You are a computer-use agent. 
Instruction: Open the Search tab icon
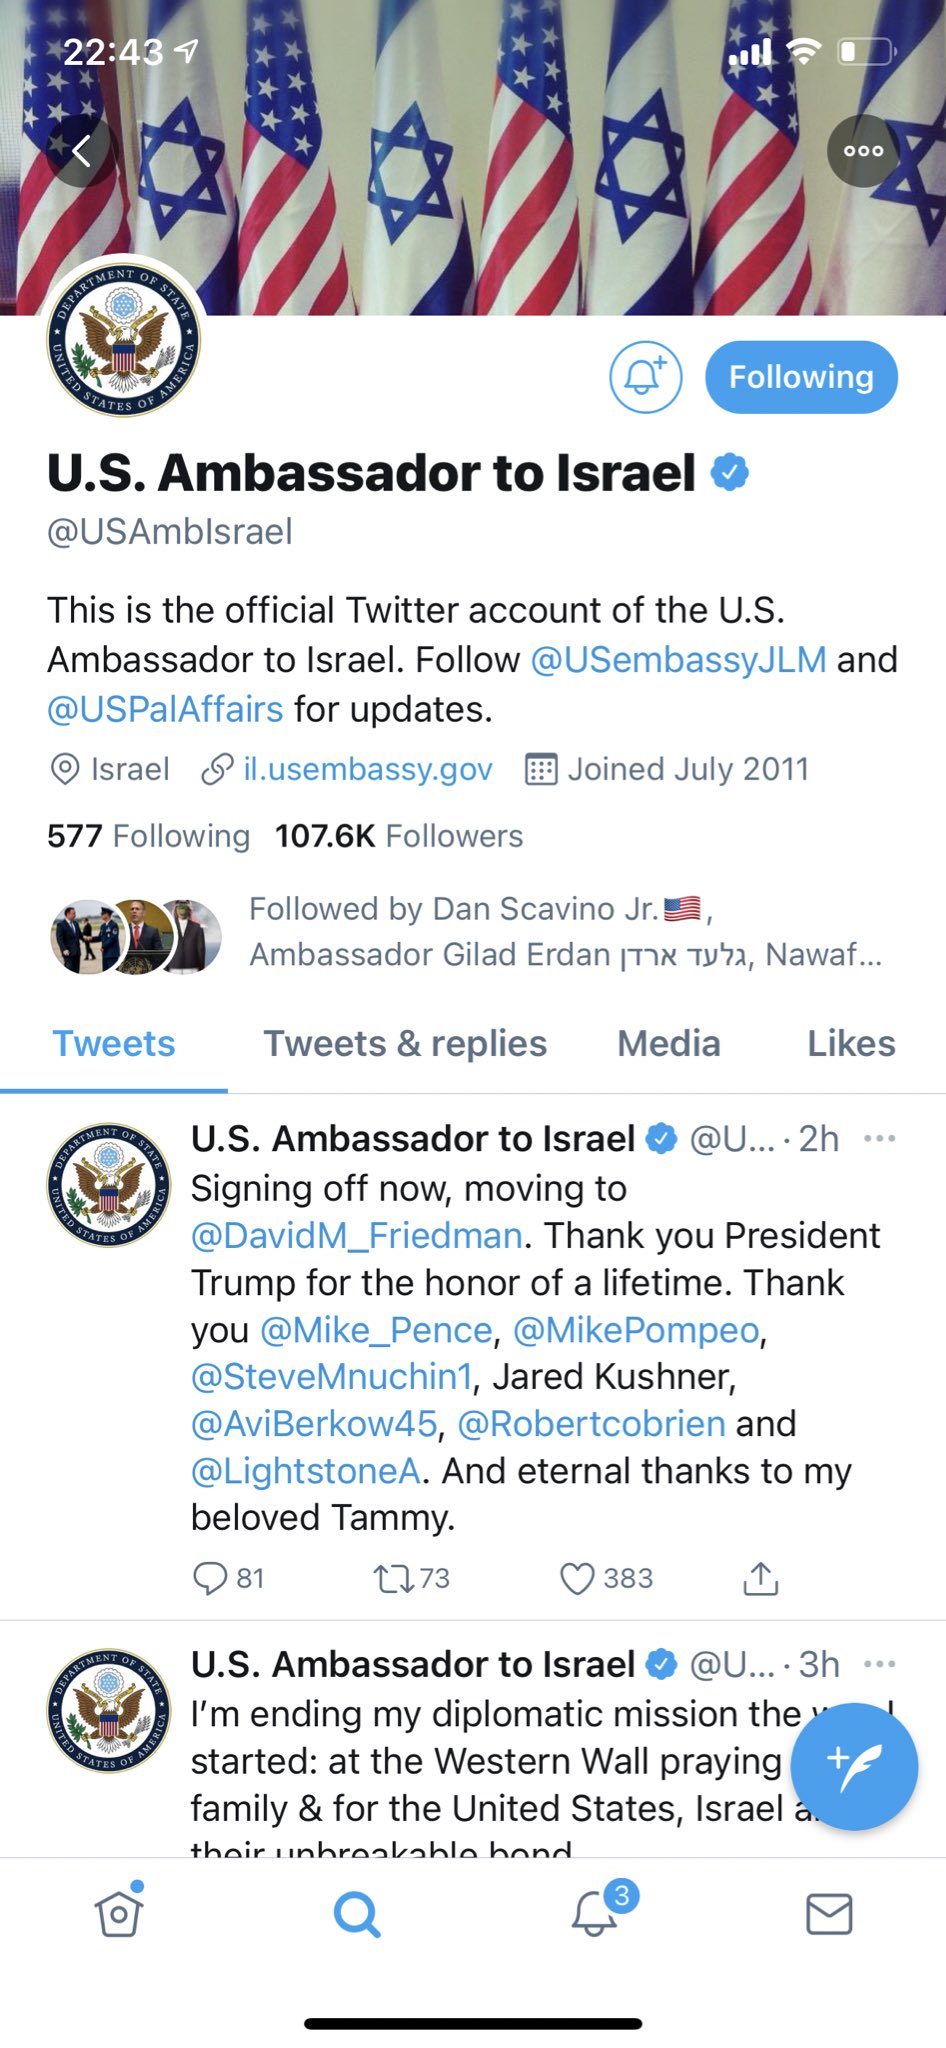(356, 1914)
